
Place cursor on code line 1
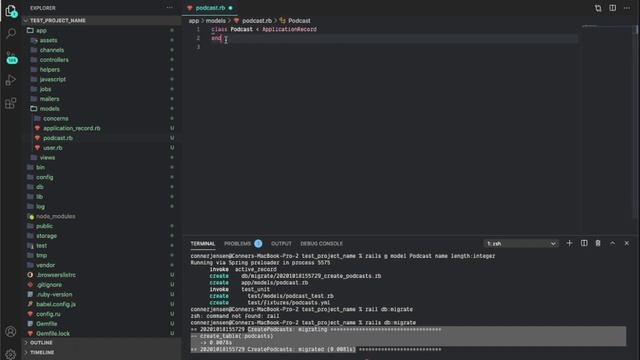[x=264, y=29]
